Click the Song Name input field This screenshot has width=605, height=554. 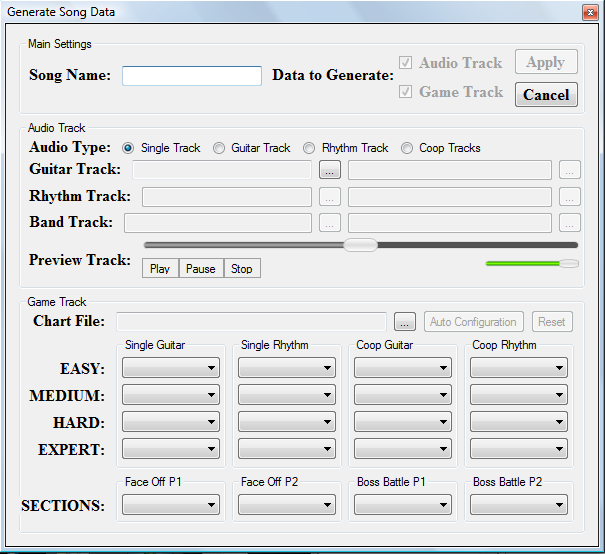coord(192,76)
